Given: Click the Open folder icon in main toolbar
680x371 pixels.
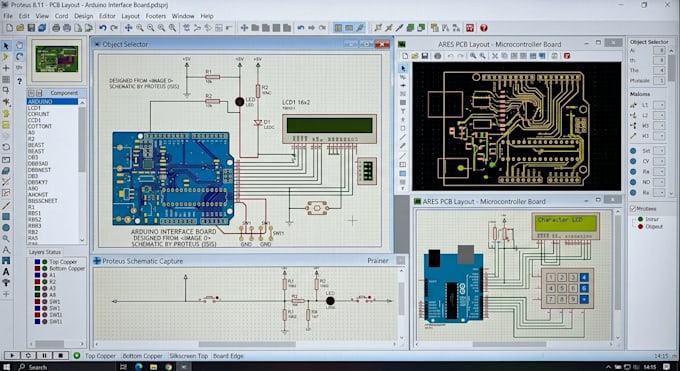Looking at the screenshot, I should [x=20, y=28].
